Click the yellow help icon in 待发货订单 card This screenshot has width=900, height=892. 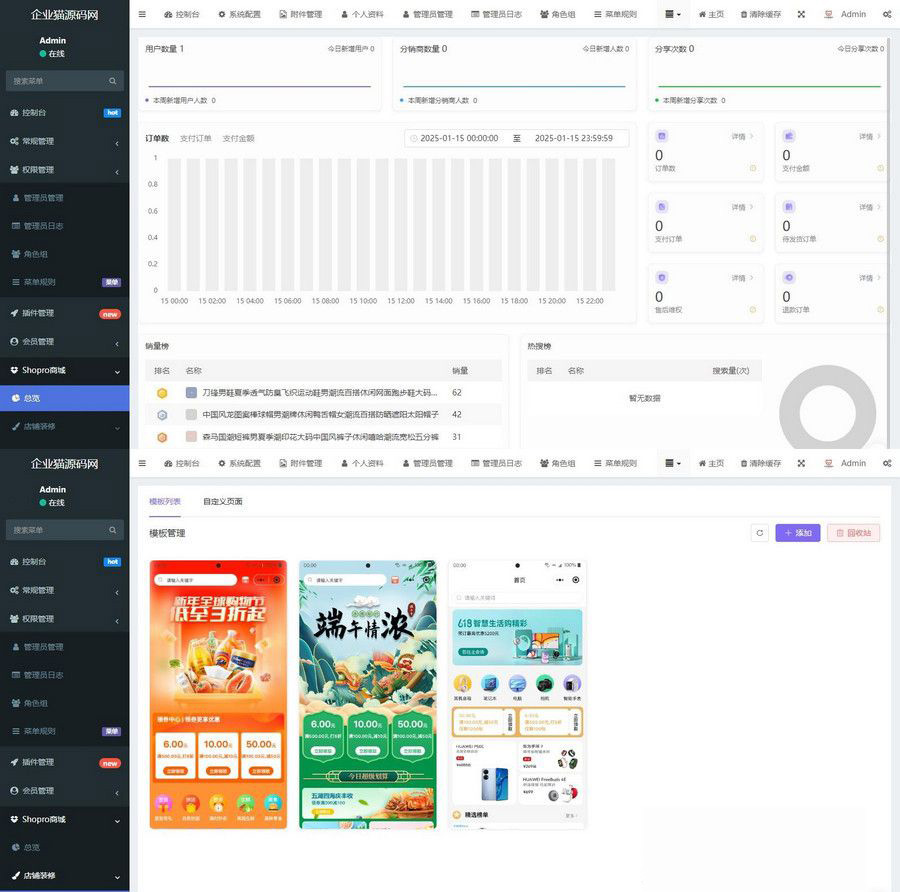click(880, 239)
